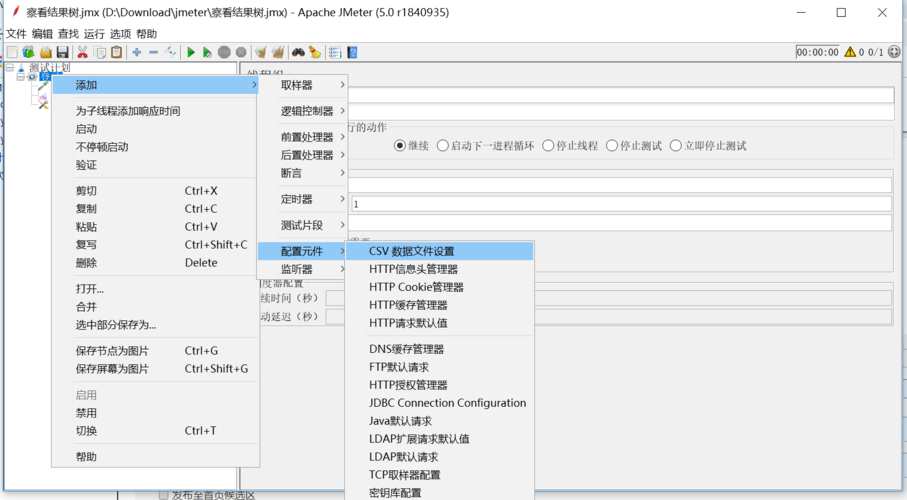Screen dimensions: 907x500
Task: Expand the 逻辑控制器 submenu
Action: coord(303,111)
